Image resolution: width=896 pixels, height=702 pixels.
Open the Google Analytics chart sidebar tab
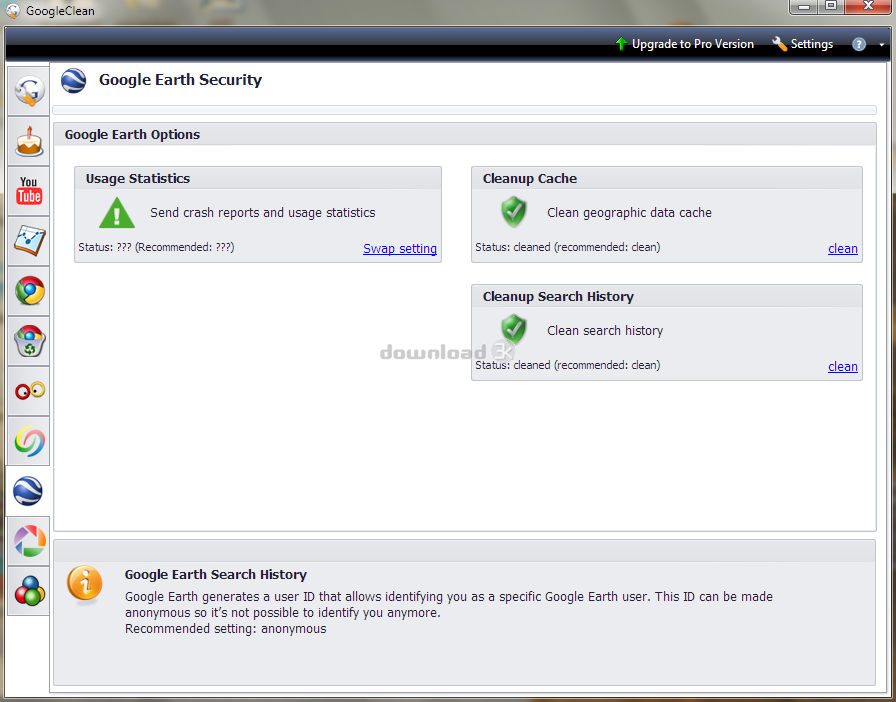coord(29,241)
